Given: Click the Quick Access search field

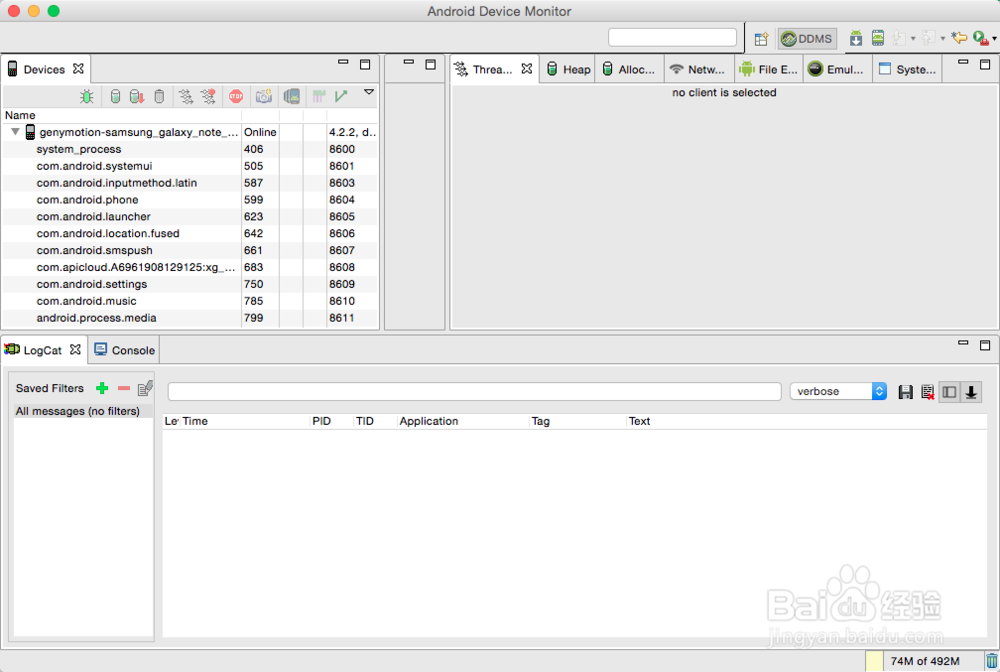Looking at the screenshot, I should 672,38.
